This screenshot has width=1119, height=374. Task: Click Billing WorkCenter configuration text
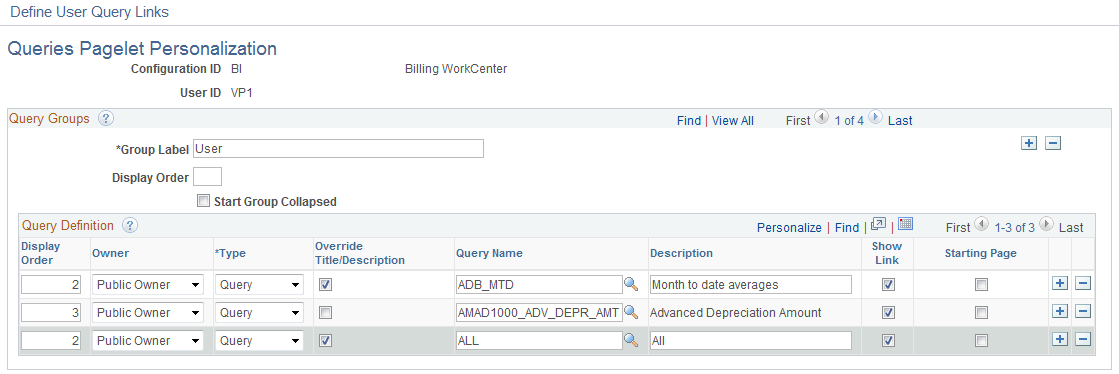[x=456, y=69]
